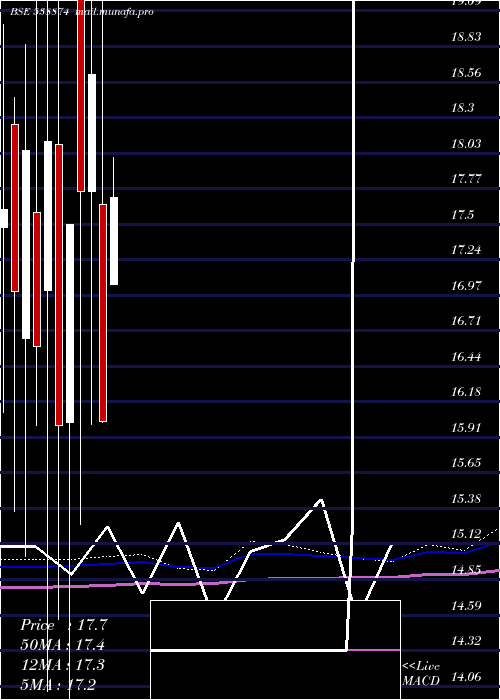Click the 17.5 price axis label
Image resolution: width=500 pixels, height=700 pixels.
(463, 215)
